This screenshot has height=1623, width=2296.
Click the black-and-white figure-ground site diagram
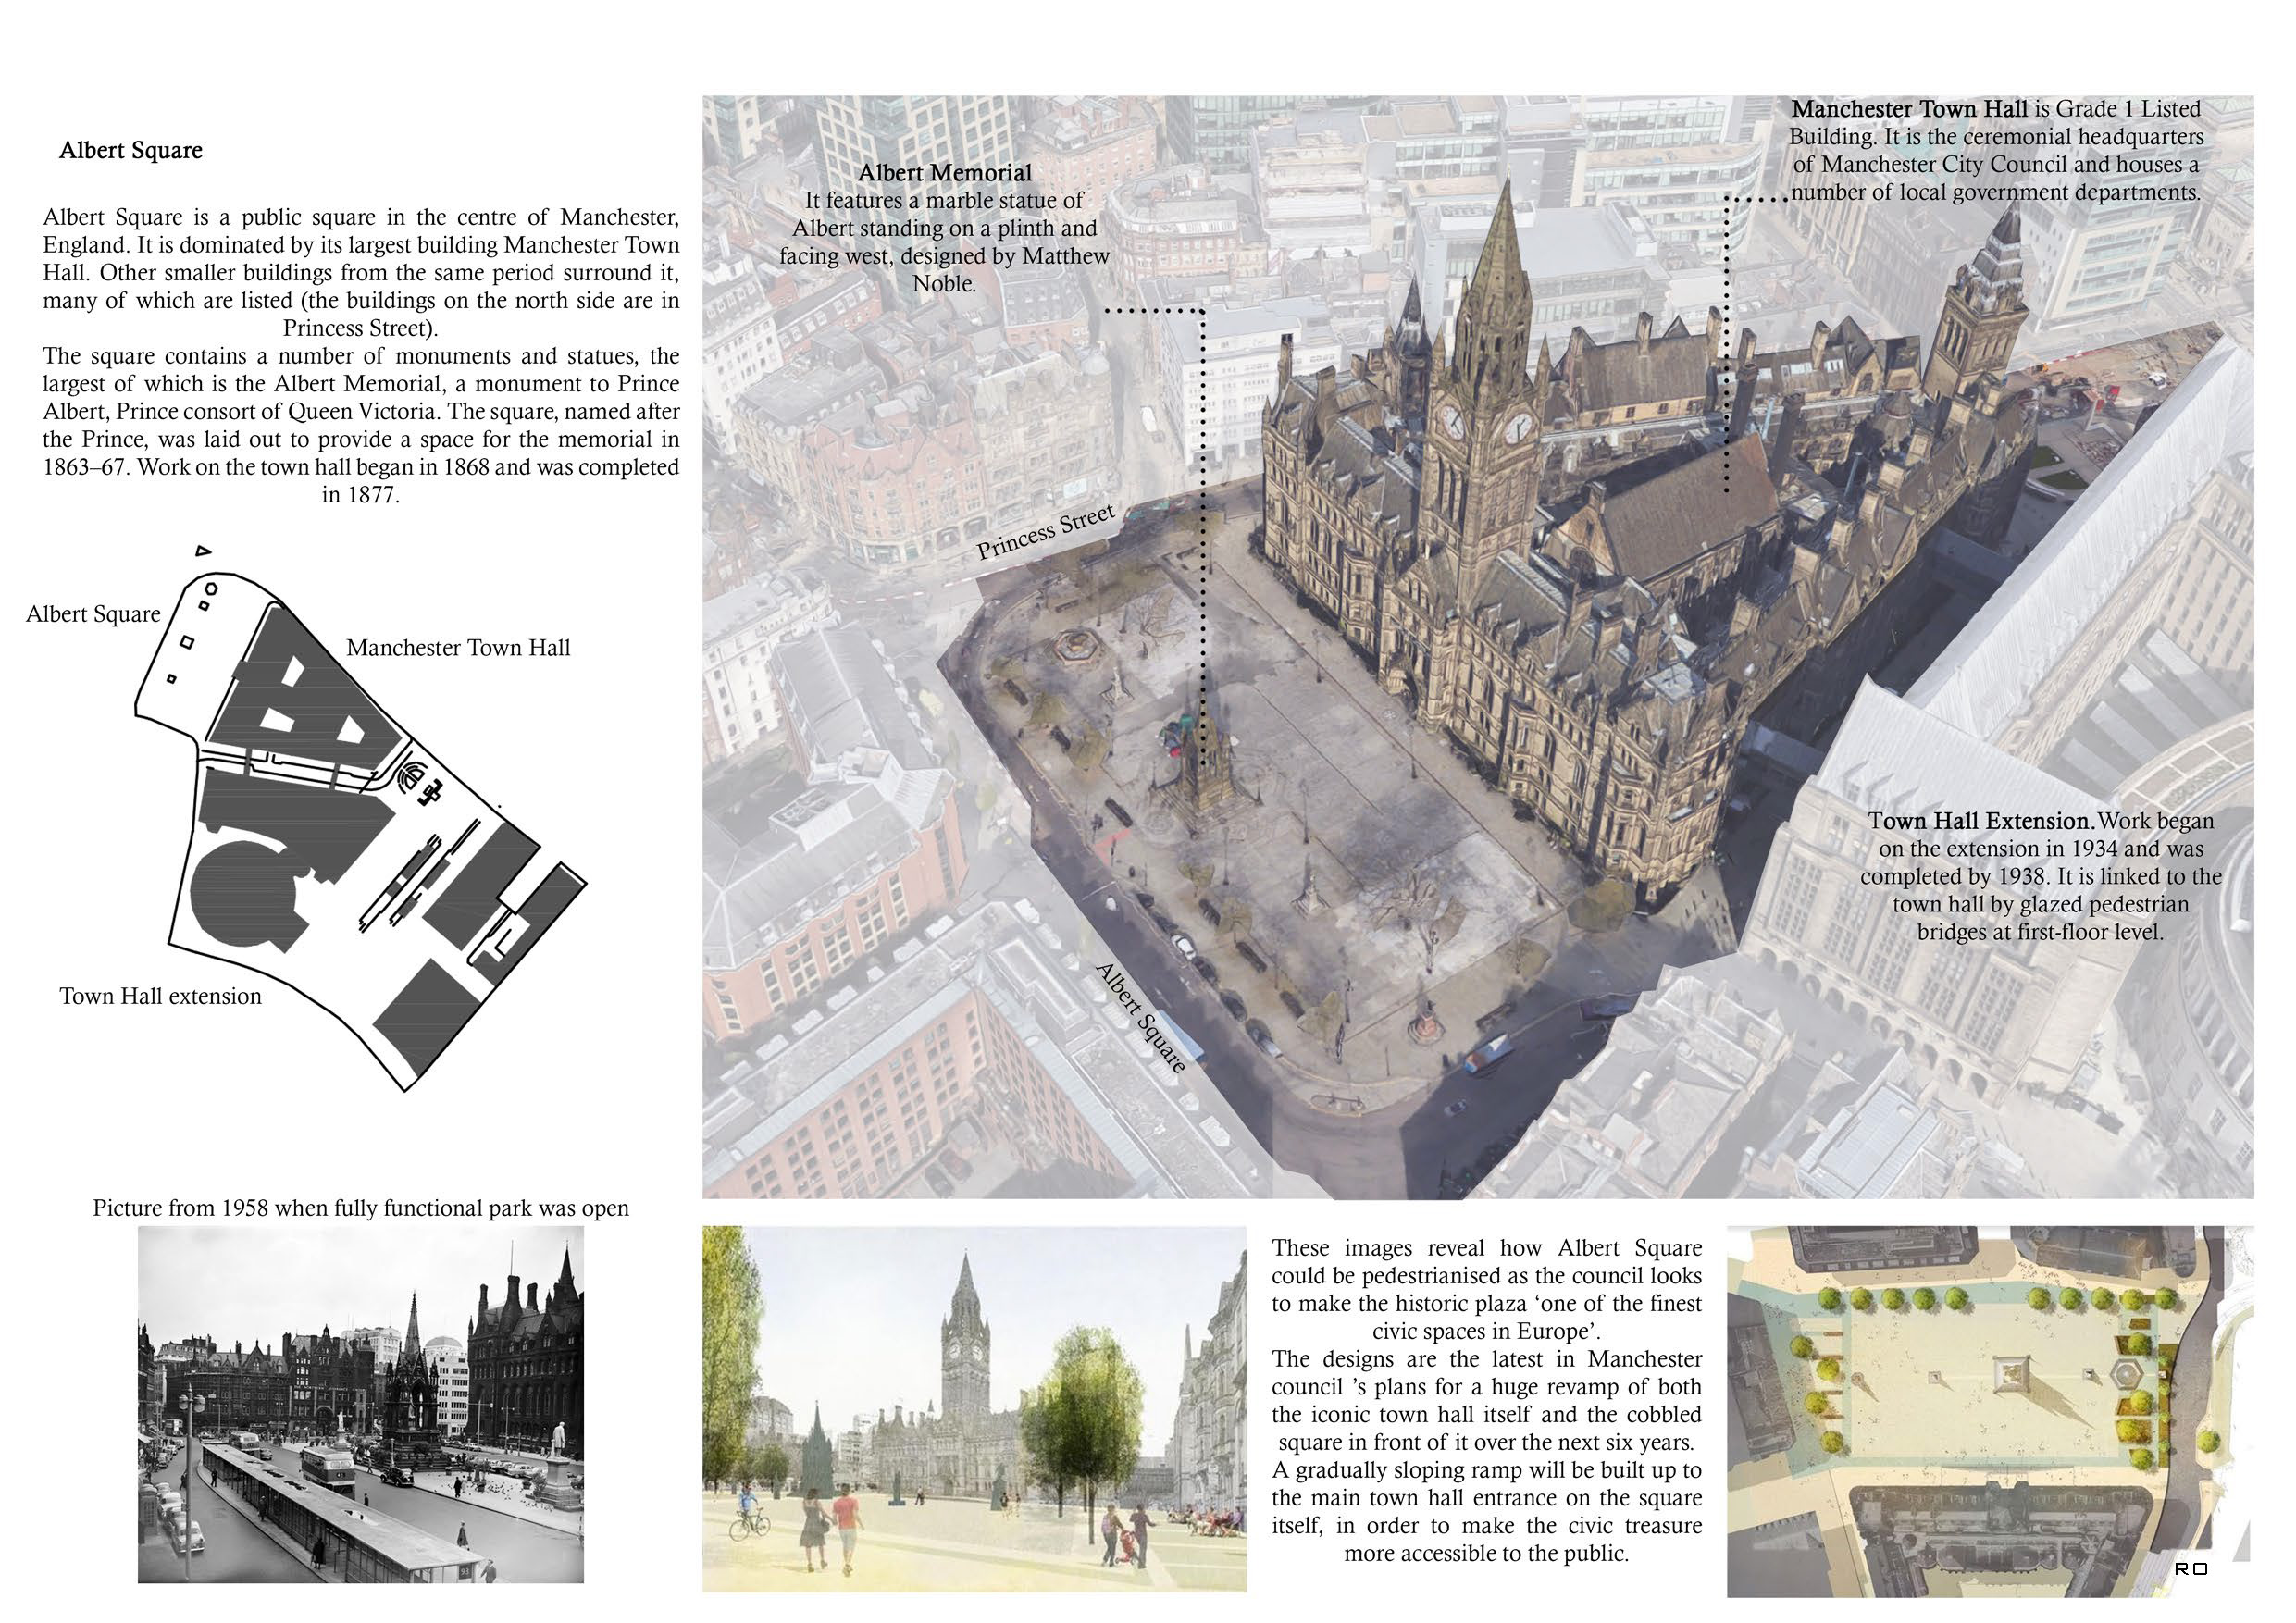pyautogui.click(x=360, y=830)
